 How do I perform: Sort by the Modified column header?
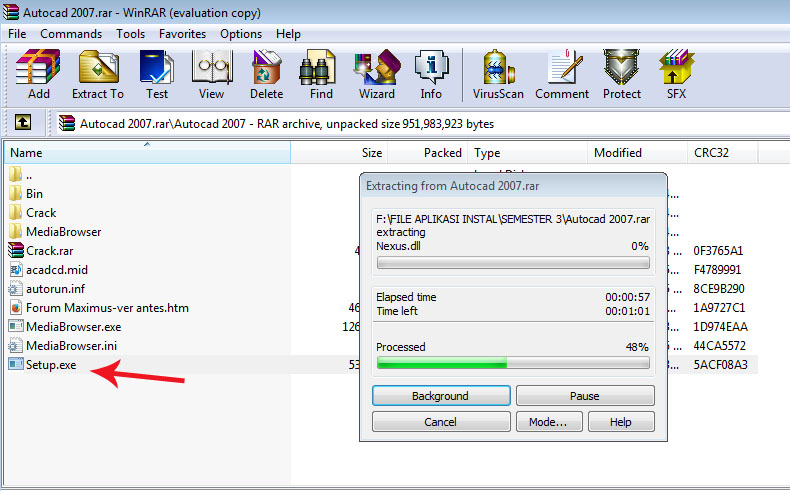point(637,153)
